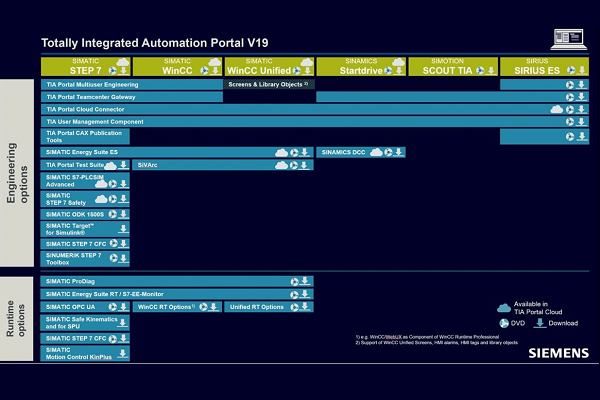Click the download arrow on WinCC RT Options
The image size is (600, 400).
[x=214, y=307]
